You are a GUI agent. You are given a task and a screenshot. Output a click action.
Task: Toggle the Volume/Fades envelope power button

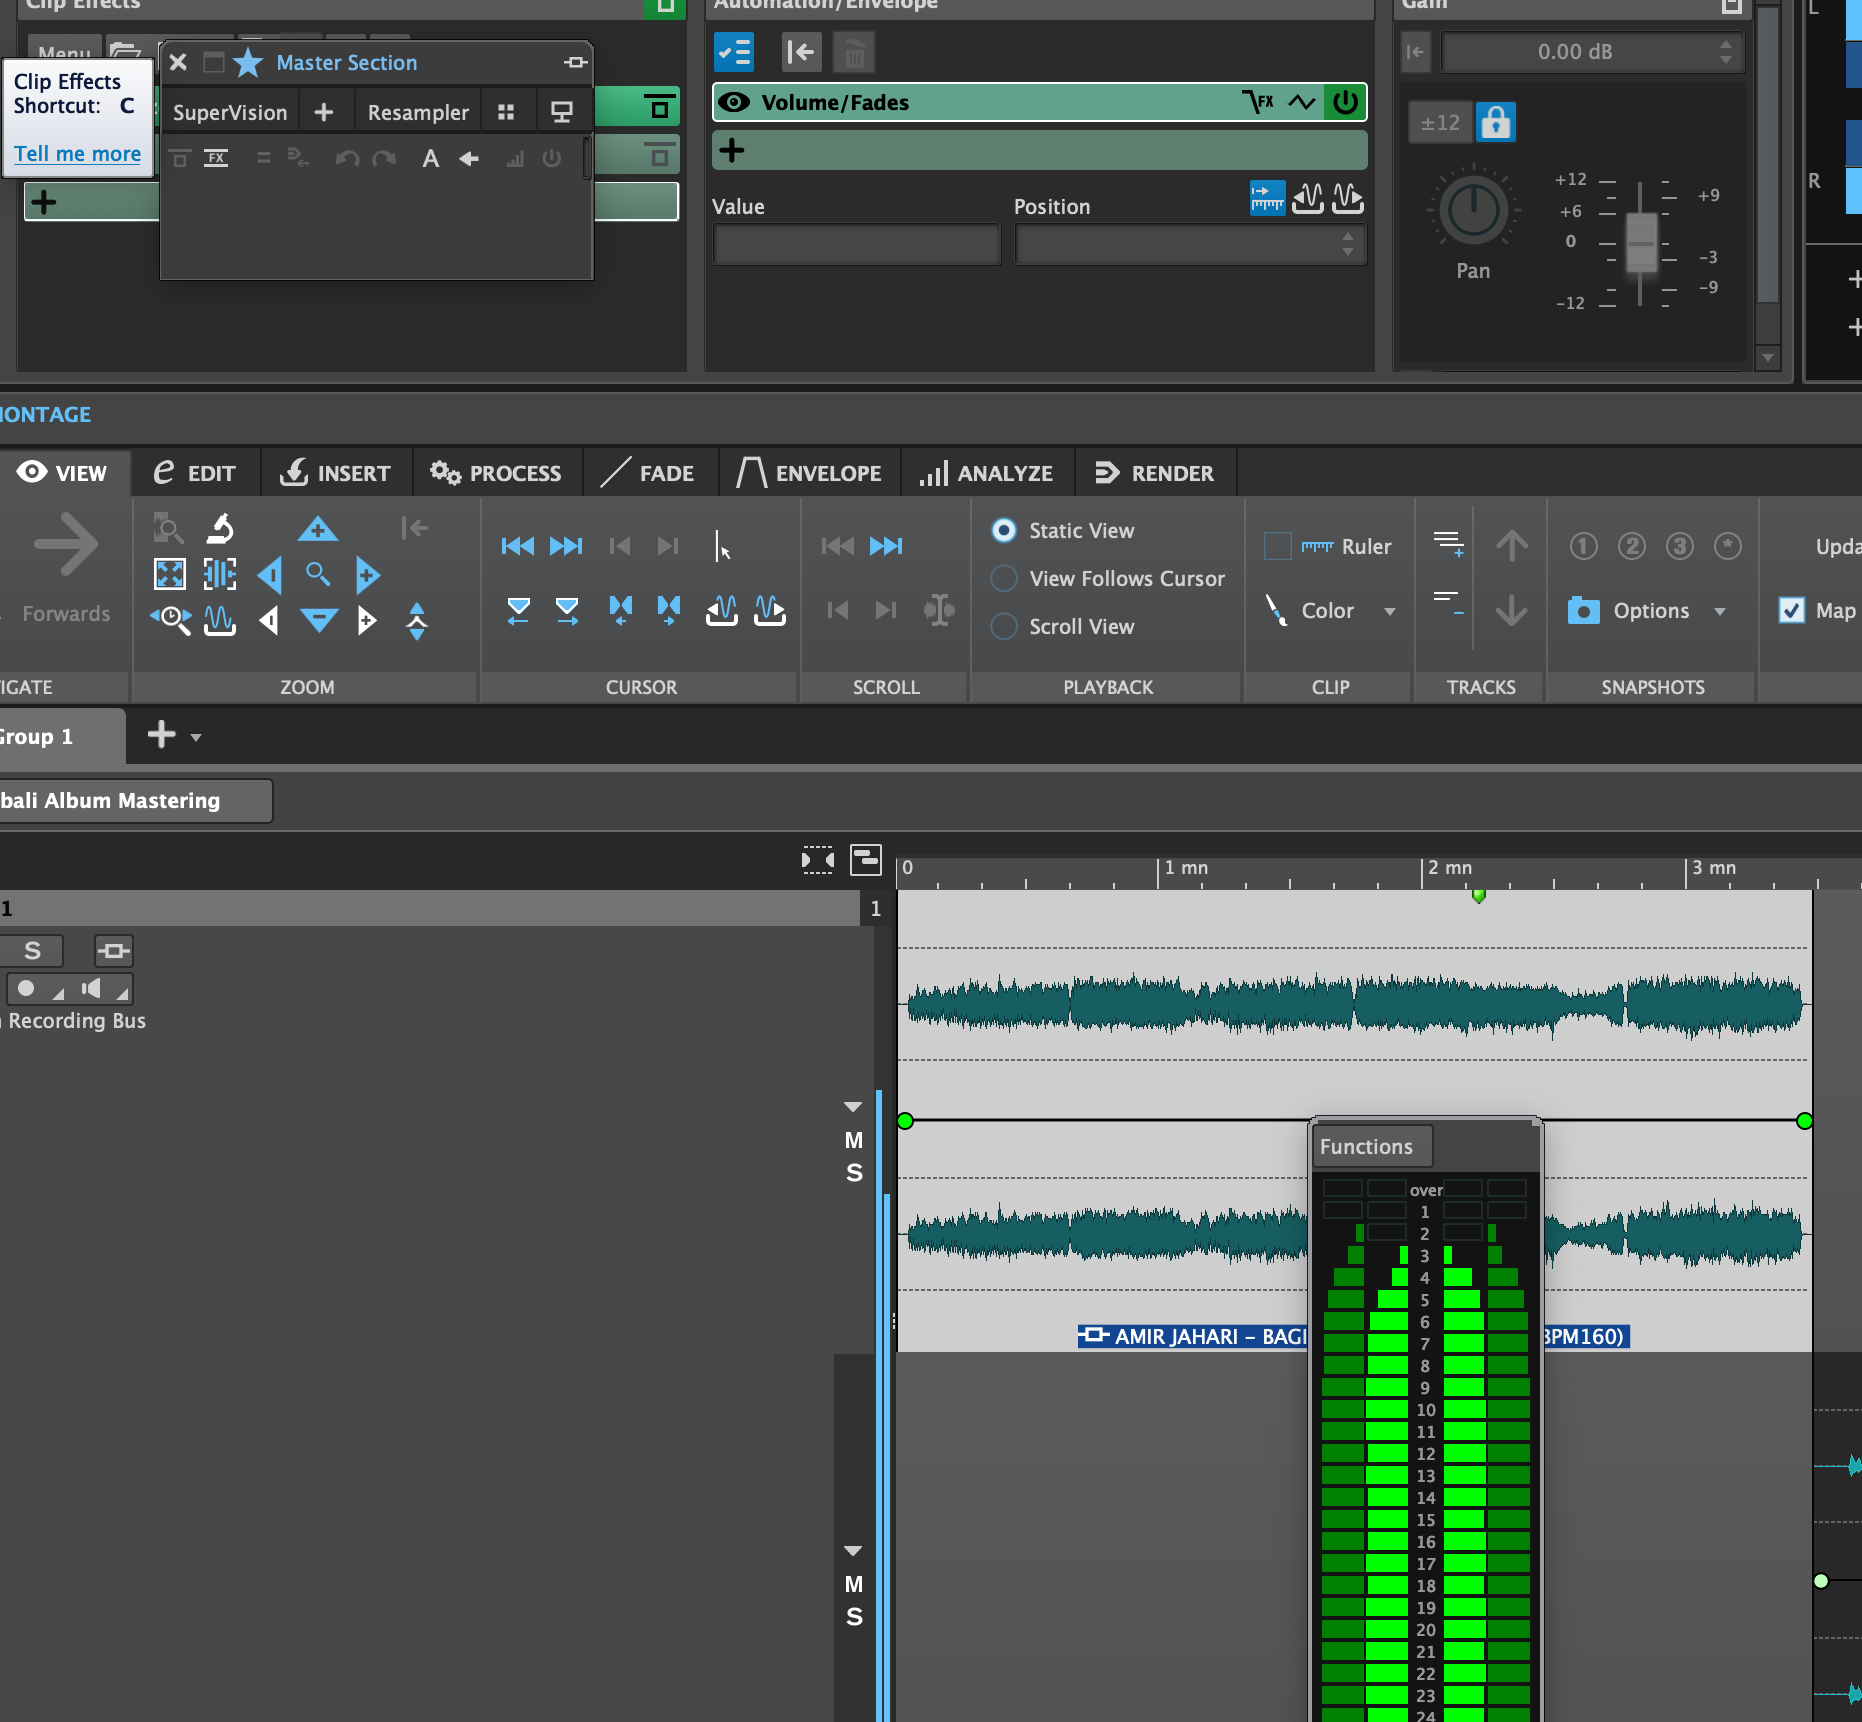click(1345, 102)
